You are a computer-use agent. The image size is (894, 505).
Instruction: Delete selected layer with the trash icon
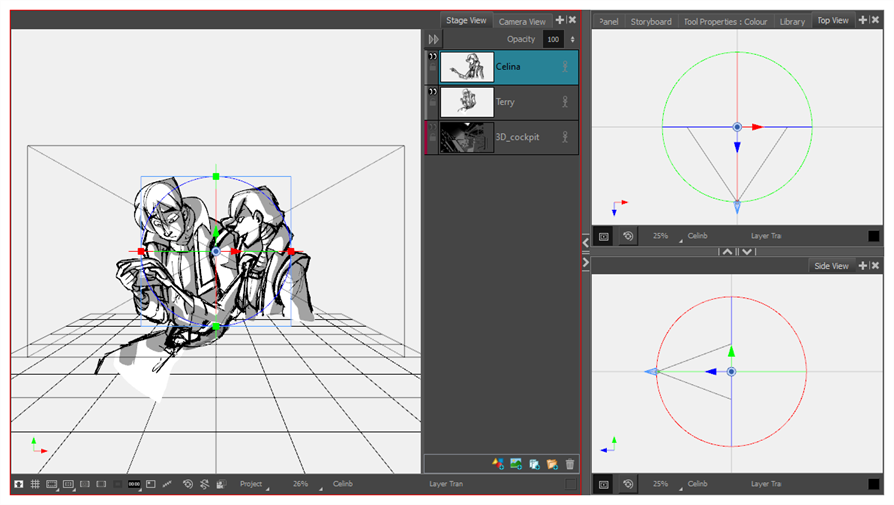(570, 463)
